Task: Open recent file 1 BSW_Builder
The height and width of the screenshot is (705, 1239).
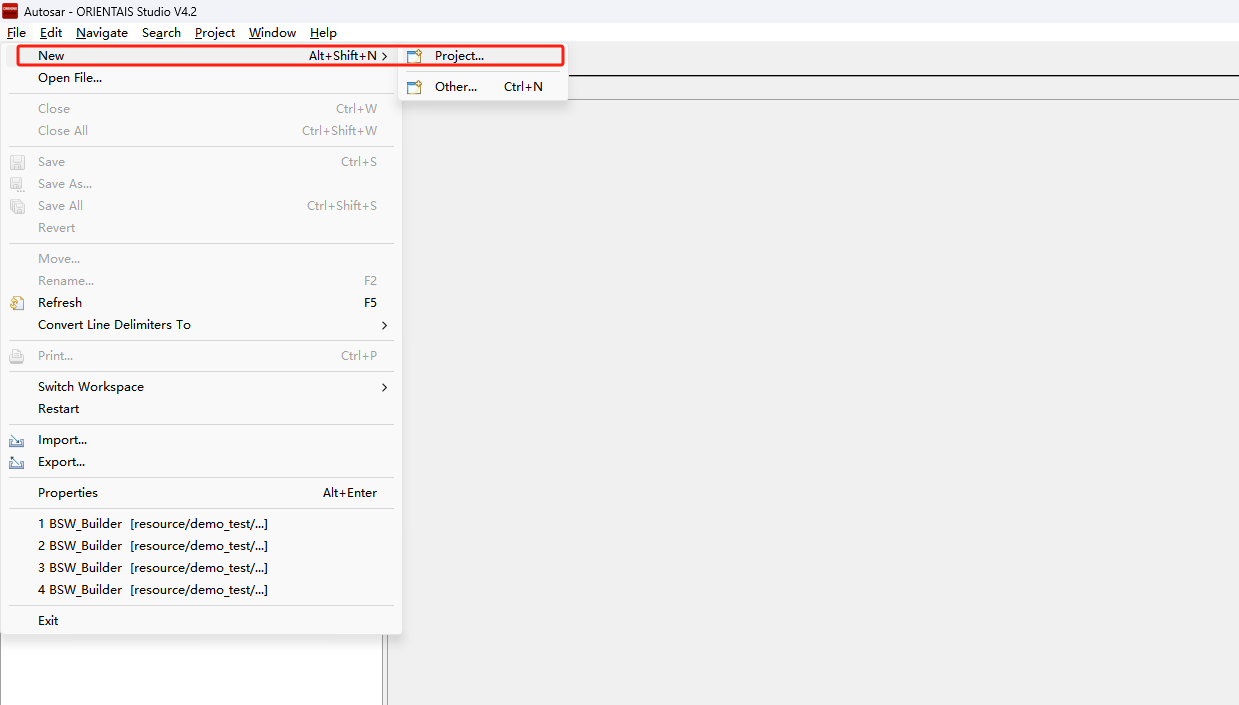Action: click(x=152, y=524)
